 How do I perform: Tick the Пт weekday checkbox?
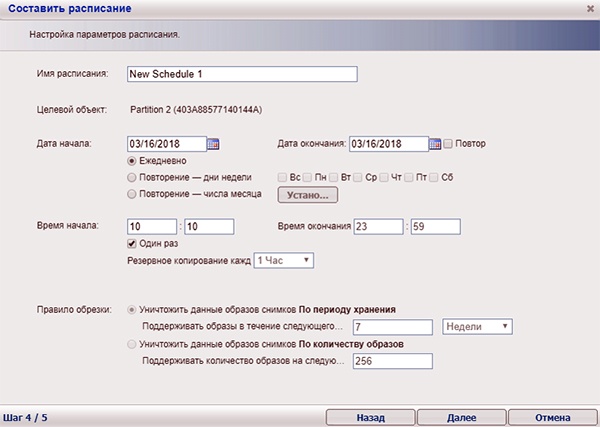tap(409, 178)
